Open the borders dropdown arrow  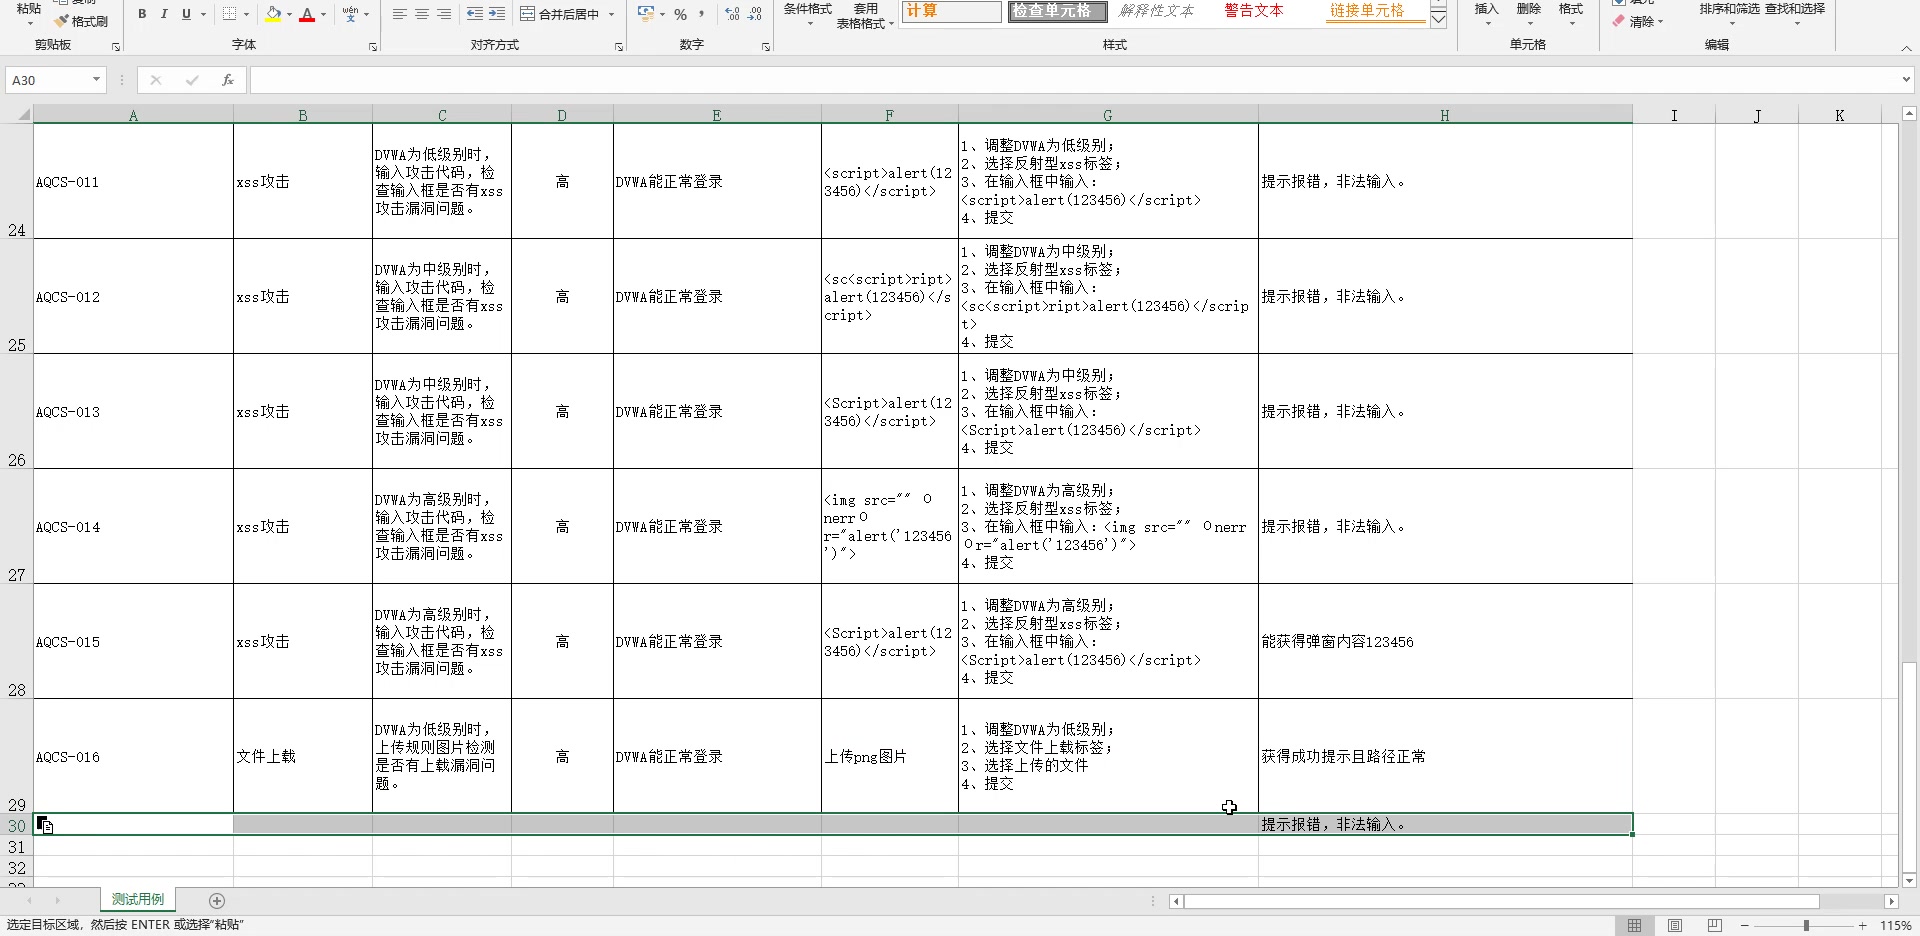246,14
